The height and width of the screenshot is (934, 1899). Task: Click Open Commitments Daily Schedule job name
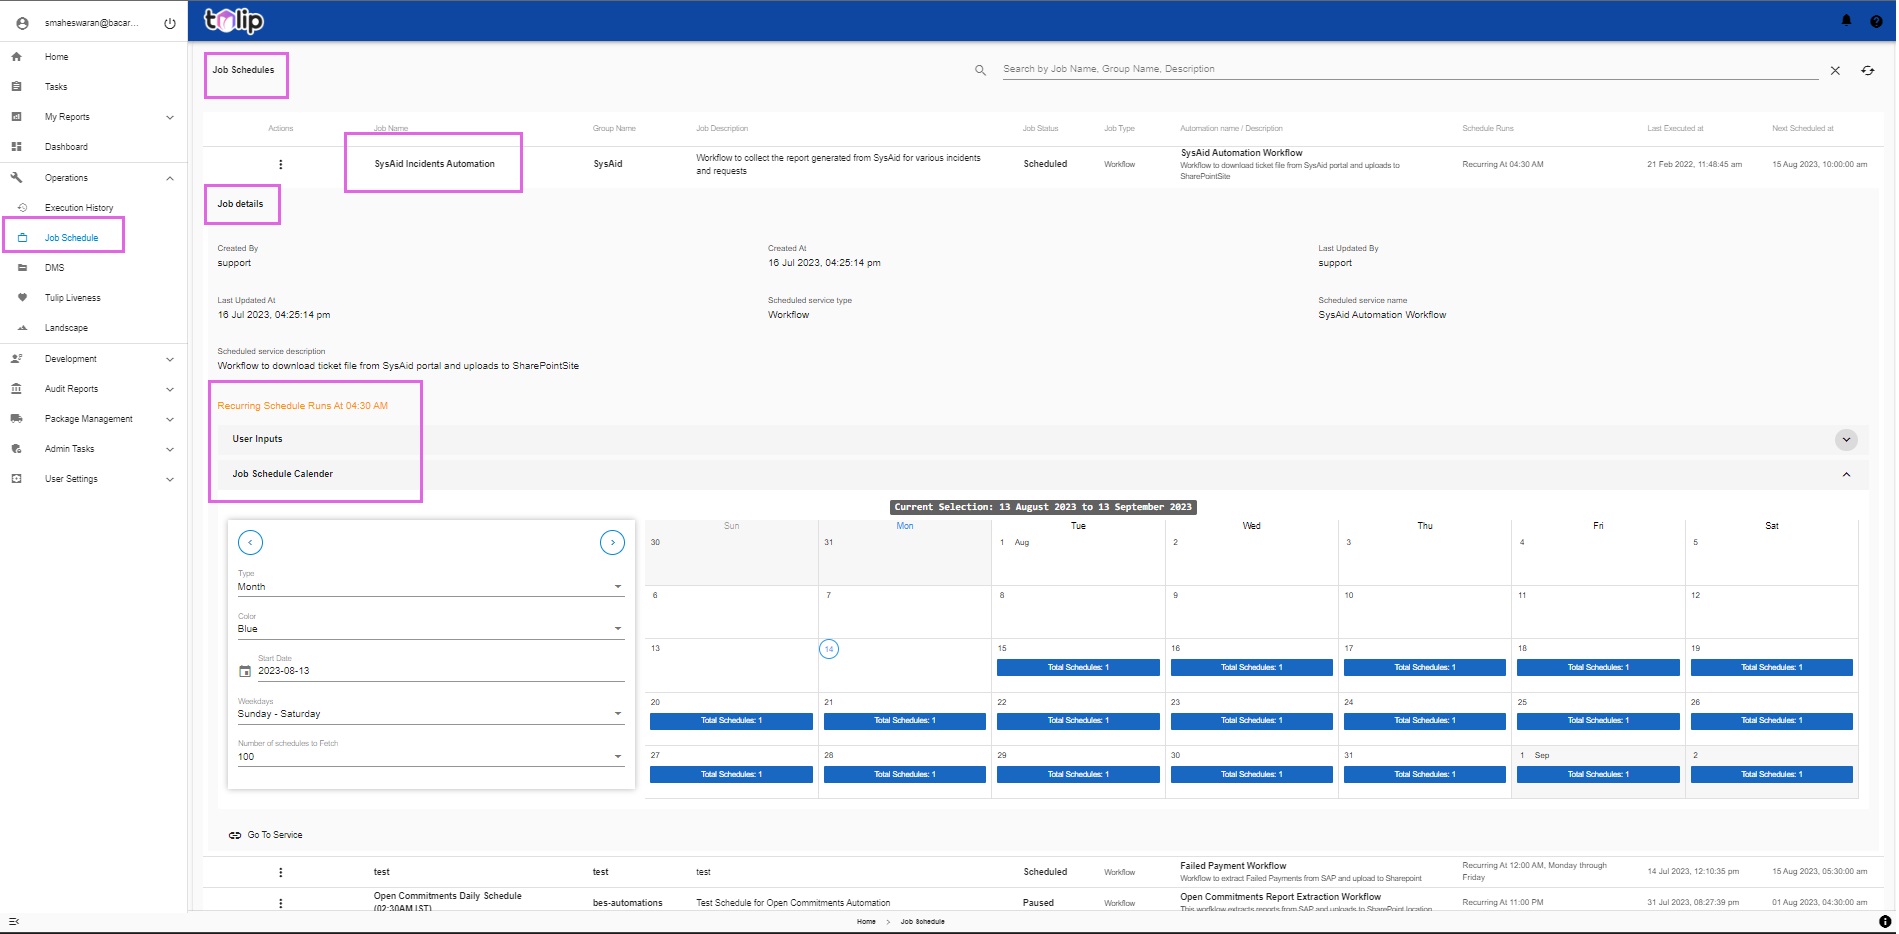click(447, 902)
